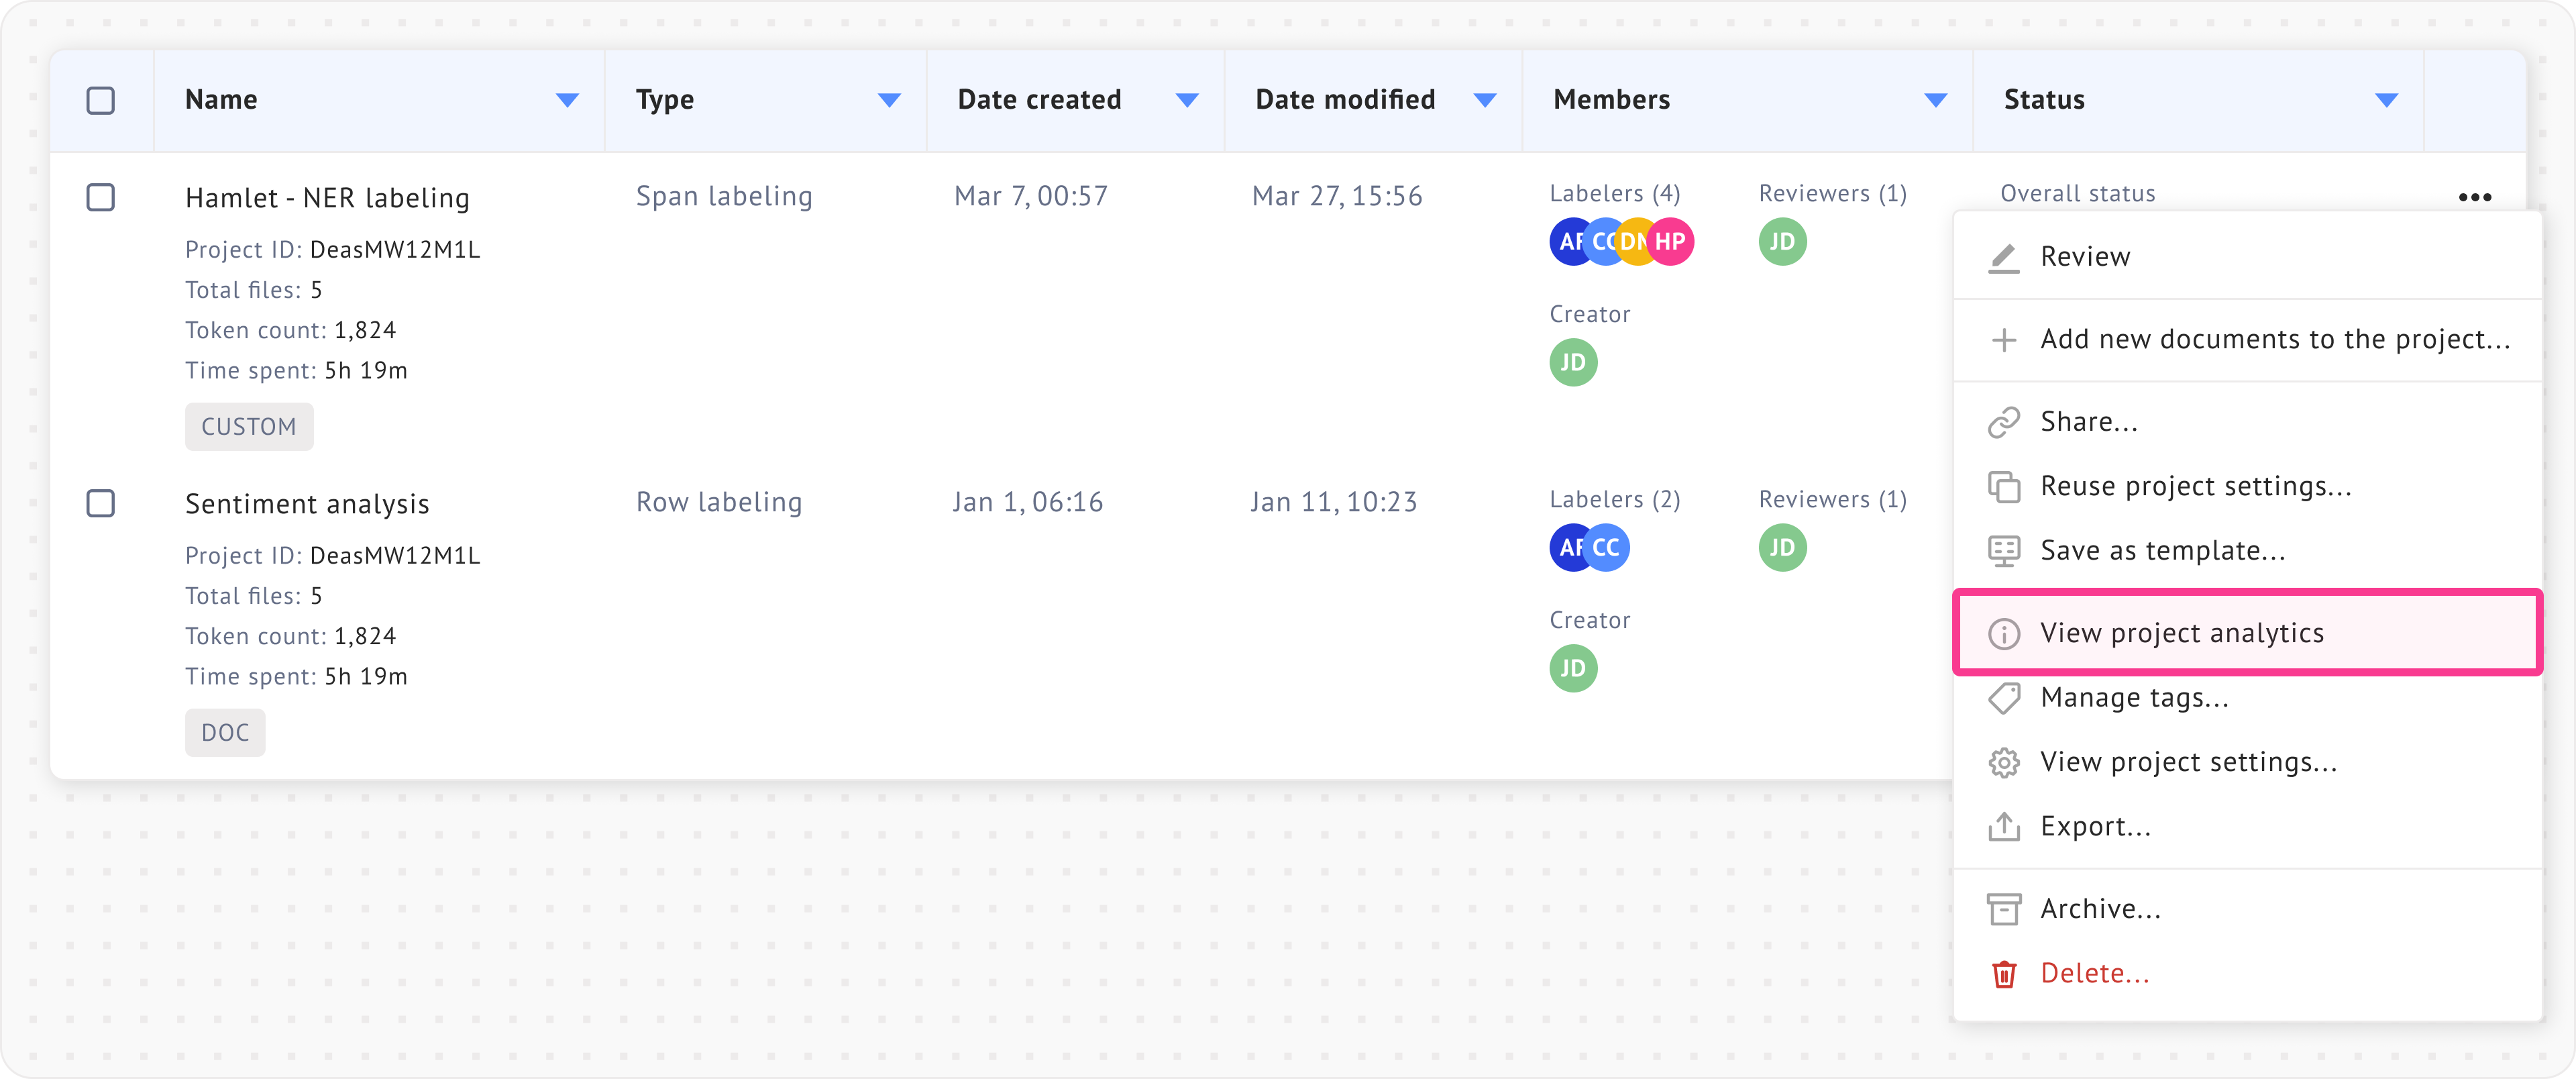Click the gear icon for project settings
Image resolution: width=2576 pixels, height=1079 pixels.
2003,763
